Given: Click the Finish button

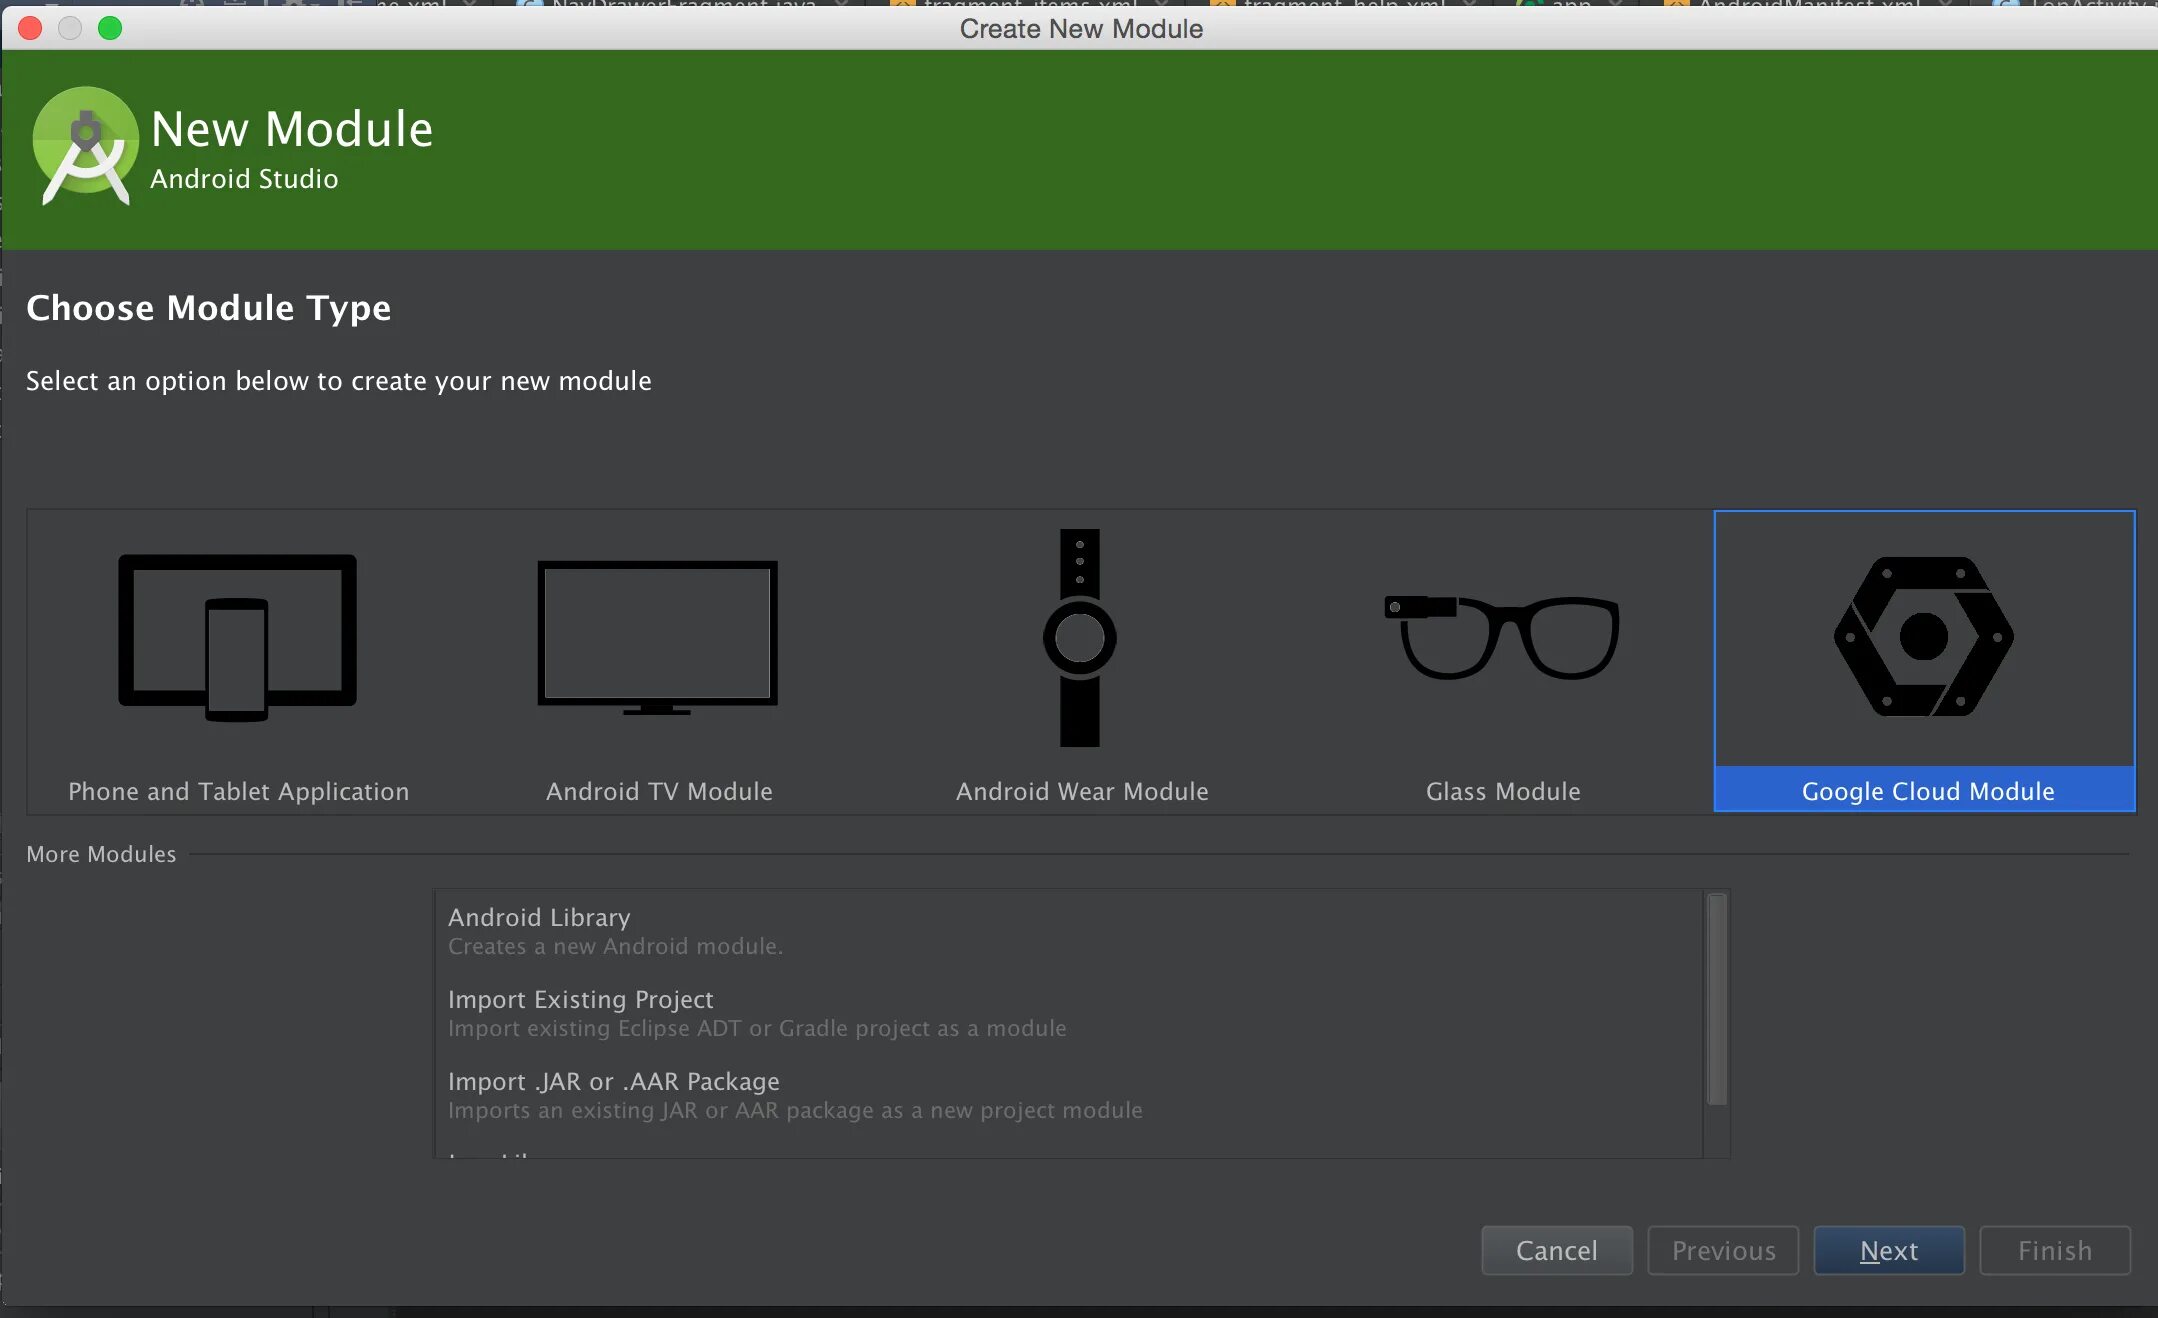Looking at the screenshot, I should click(x=2055, y=1250).
